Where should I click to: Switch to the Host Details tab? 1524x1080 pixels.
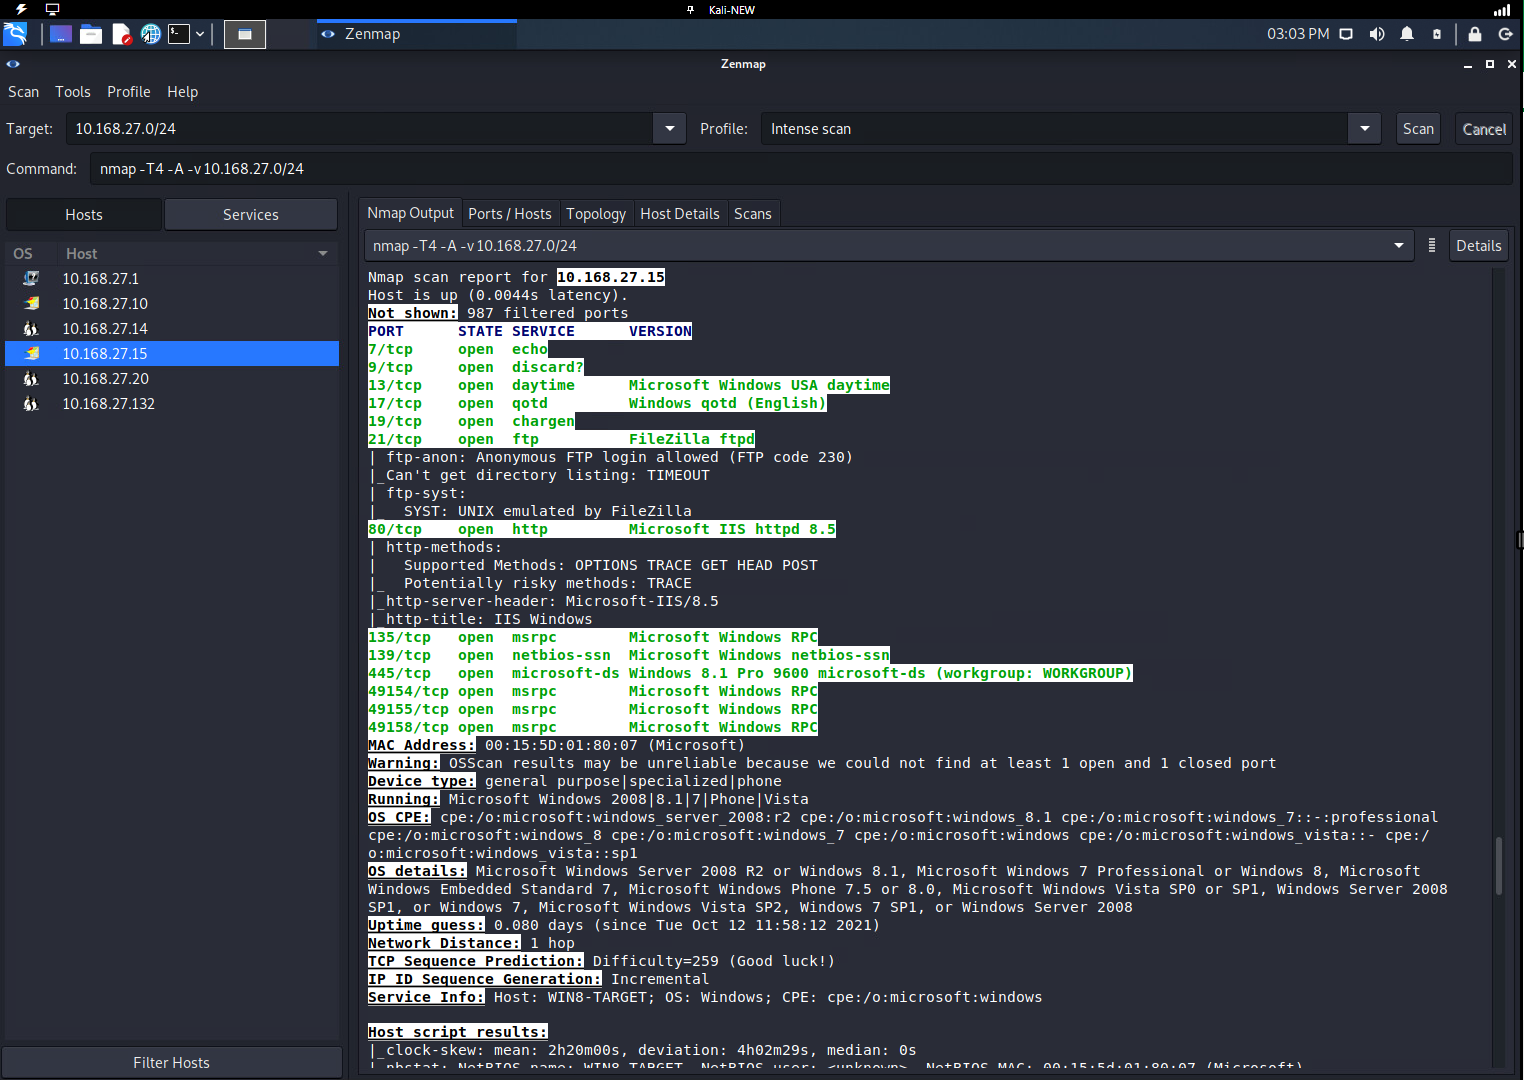click(x=680, y=214)
